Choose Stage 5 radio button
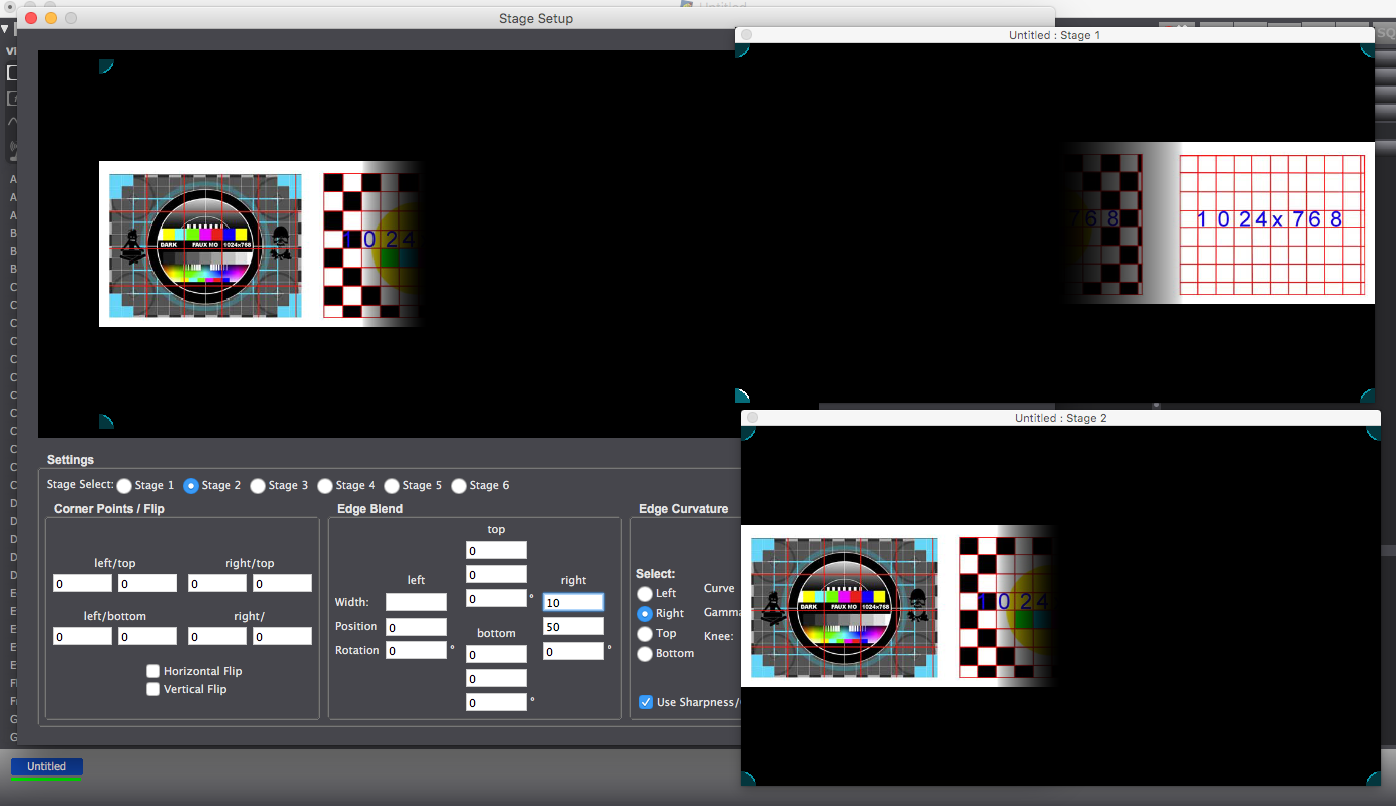 point(392,485)
